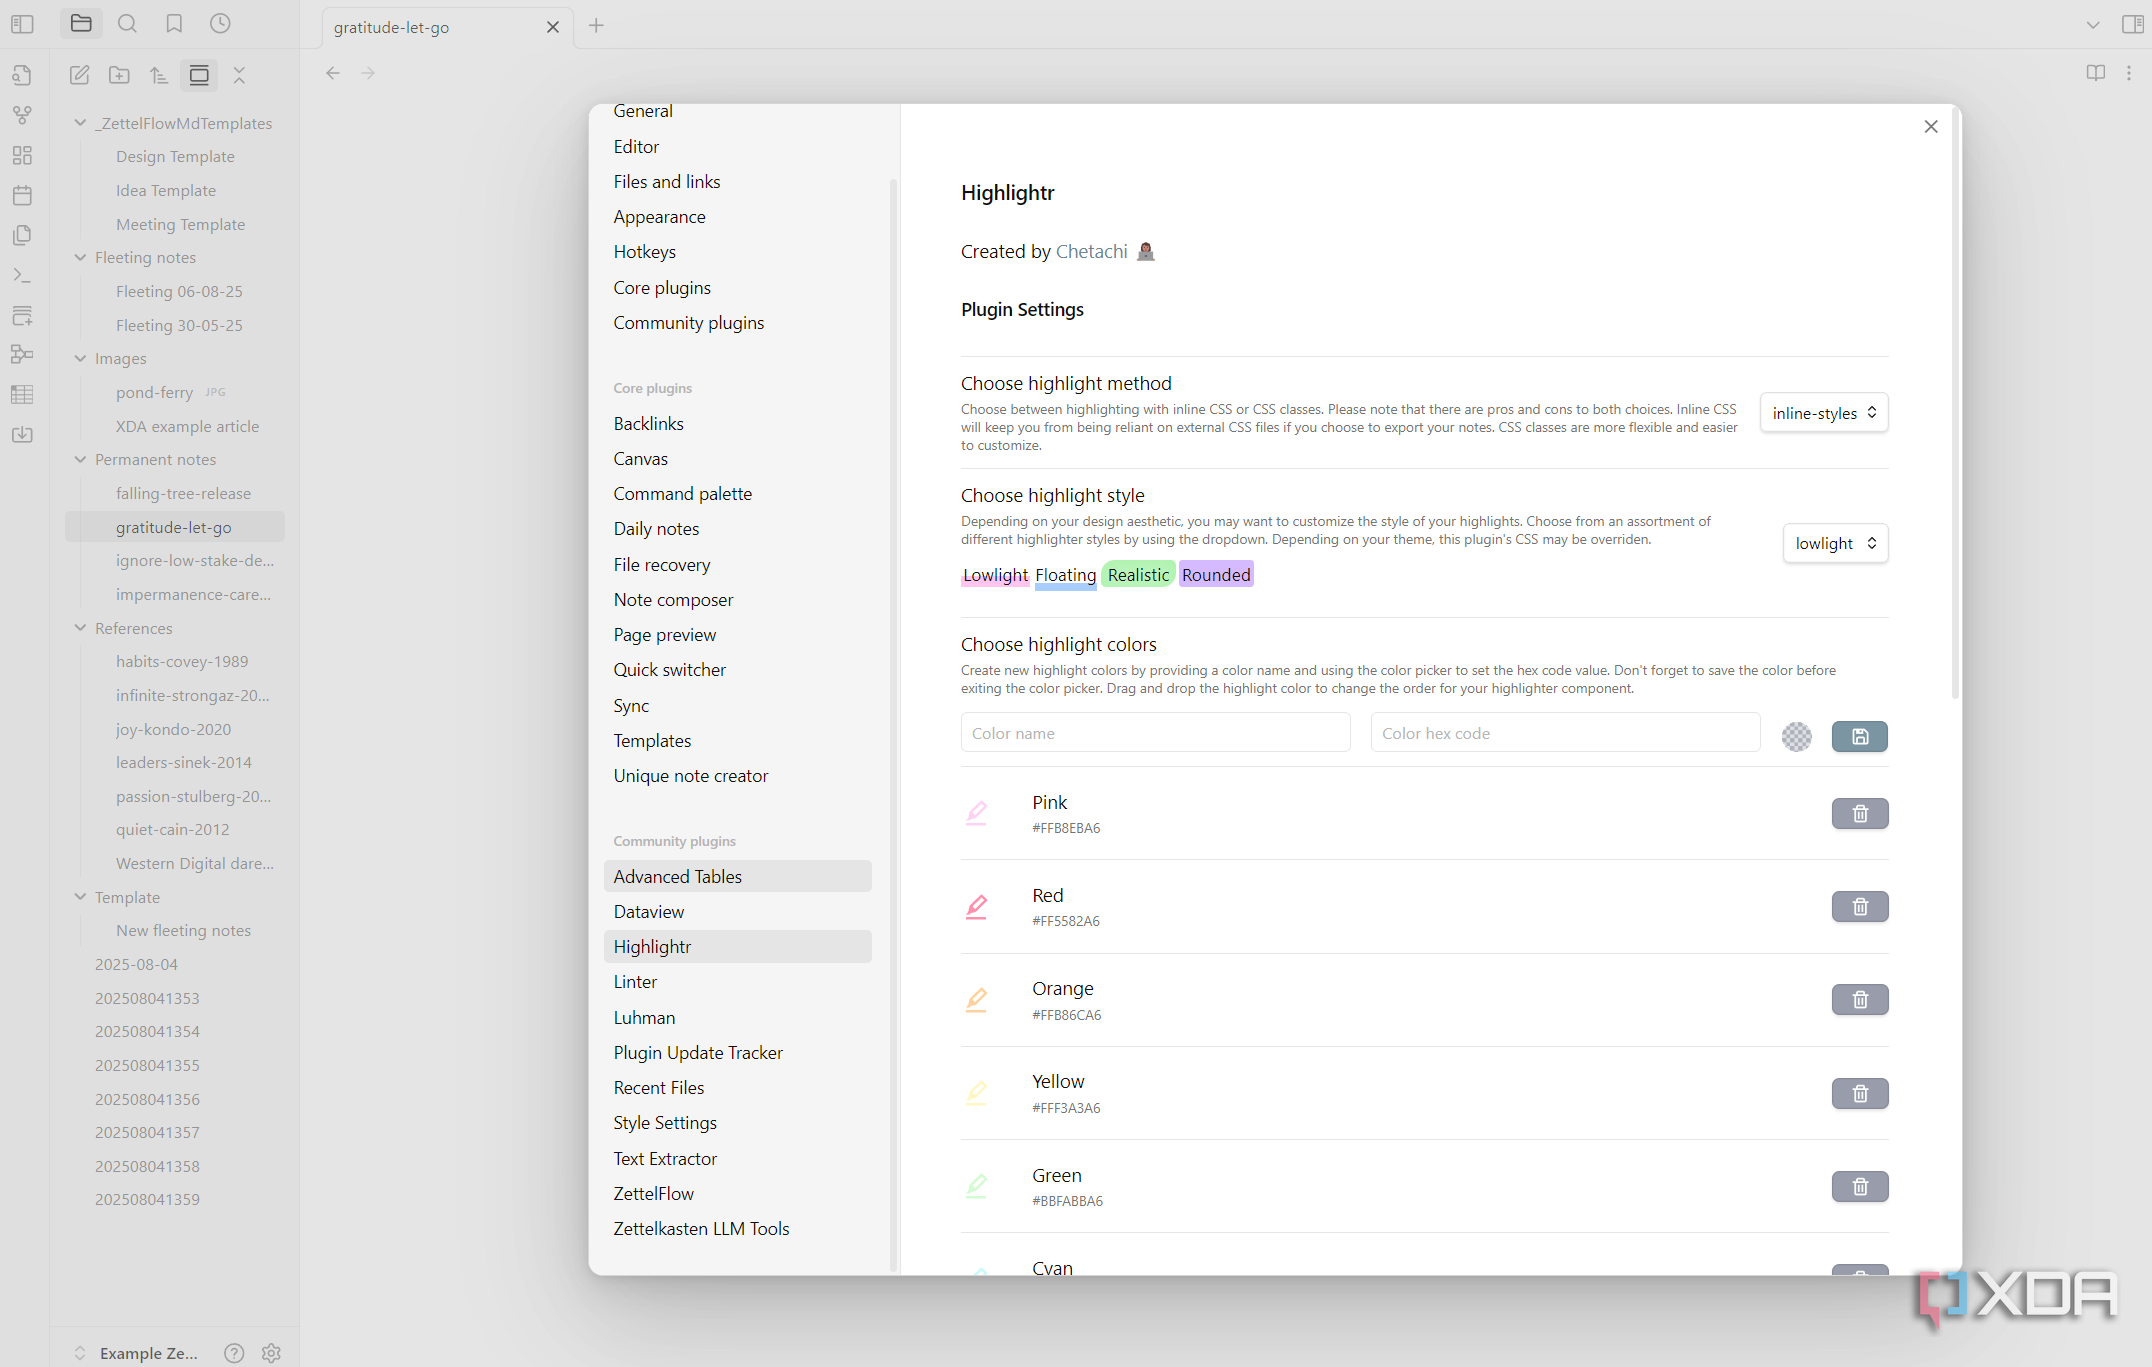Image resolution: width=2152 pixels, height=1367 pixels.
Task: Create a new folder icon
Action: coord(119,75)
